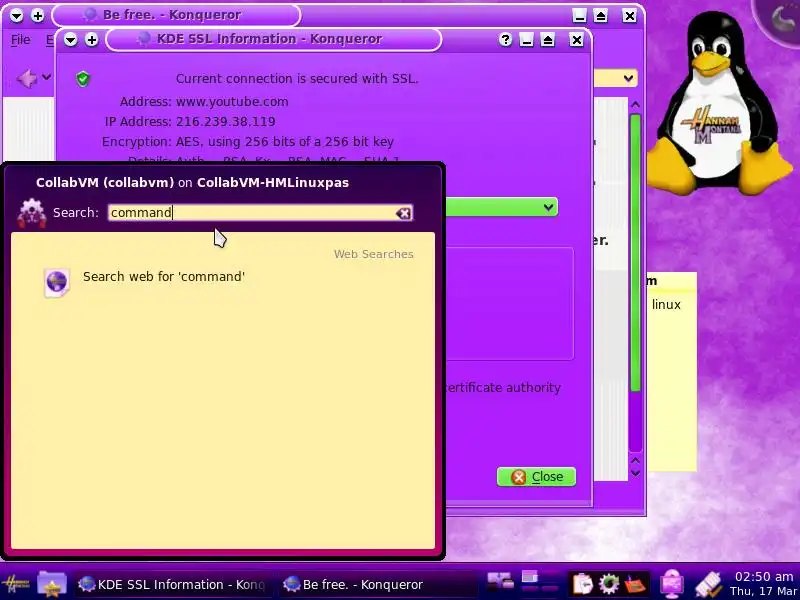
Task: Click the plasma cashew corner icon at top right
Action: [x=781, y=18]
